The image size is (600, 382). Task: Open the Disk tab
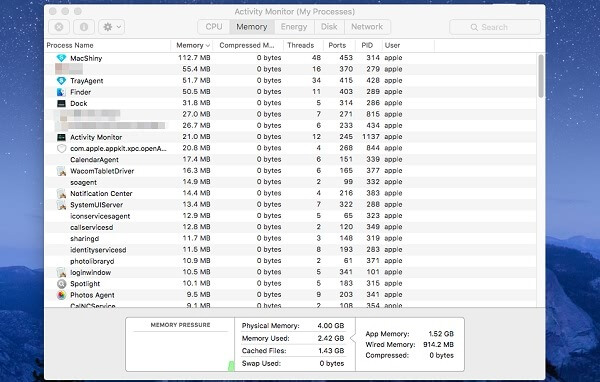click(x=329, y=27)
